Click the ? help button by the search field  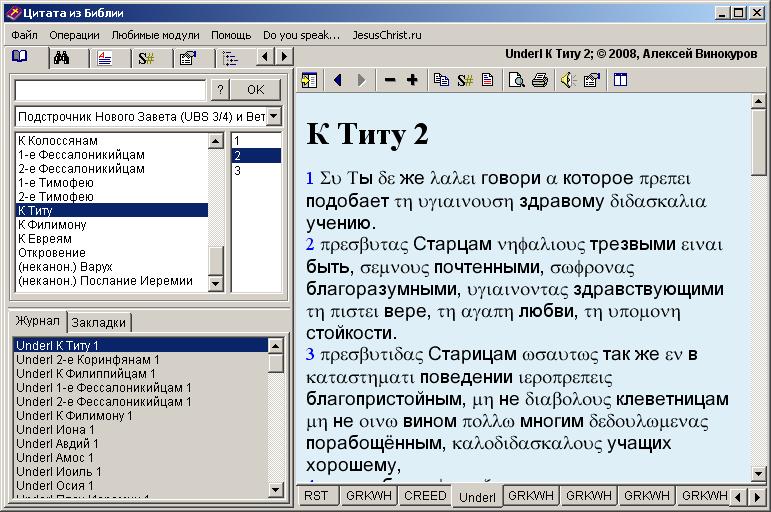click(221, 90)
